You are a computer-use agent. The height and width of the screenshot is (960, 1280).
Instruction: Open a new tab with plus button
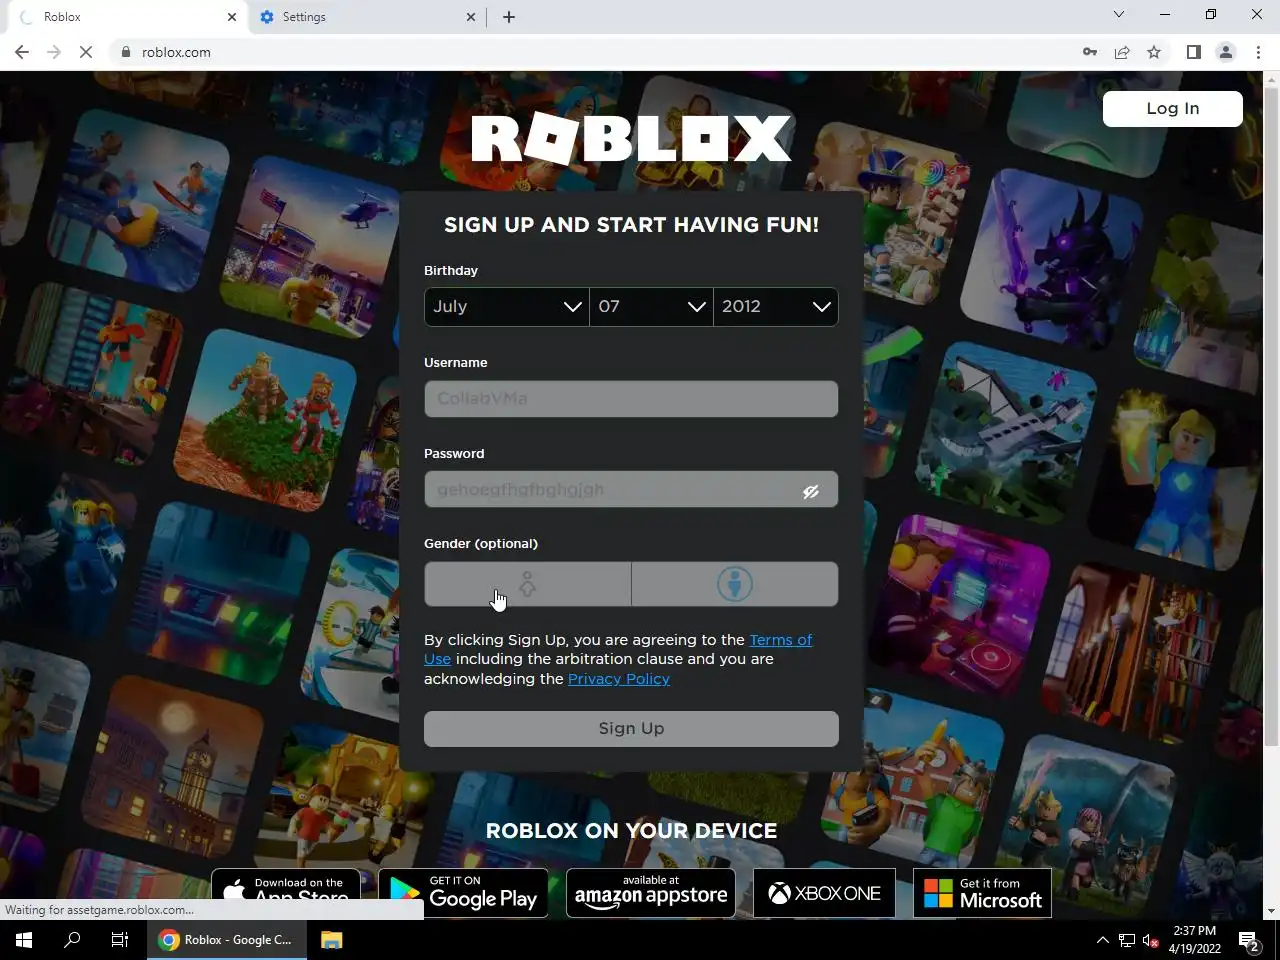point(509,17)
